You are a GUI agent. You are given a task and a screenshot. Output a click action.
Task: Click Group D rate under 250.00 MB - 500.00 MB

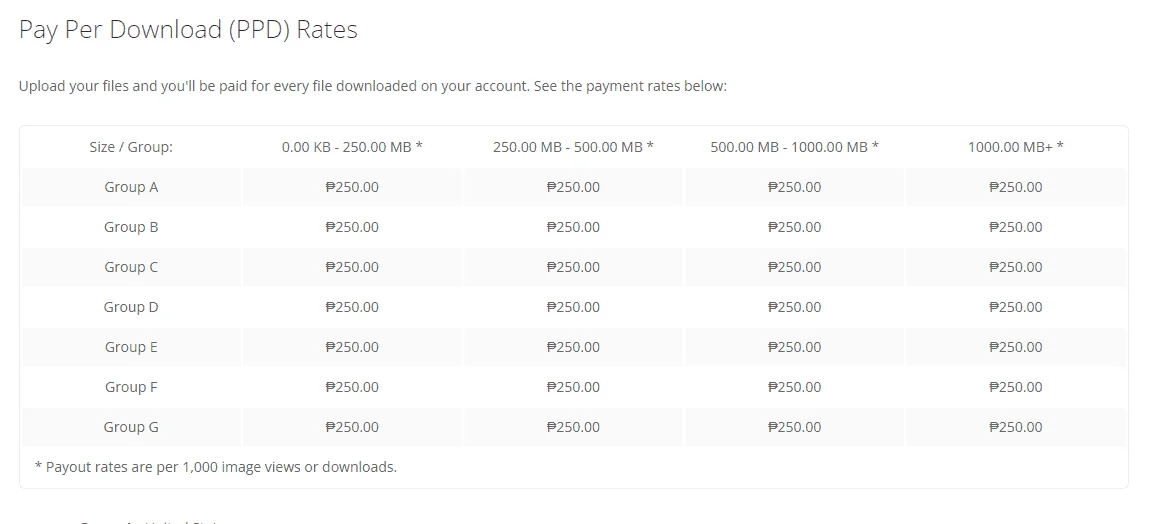[x=573, y=307]
